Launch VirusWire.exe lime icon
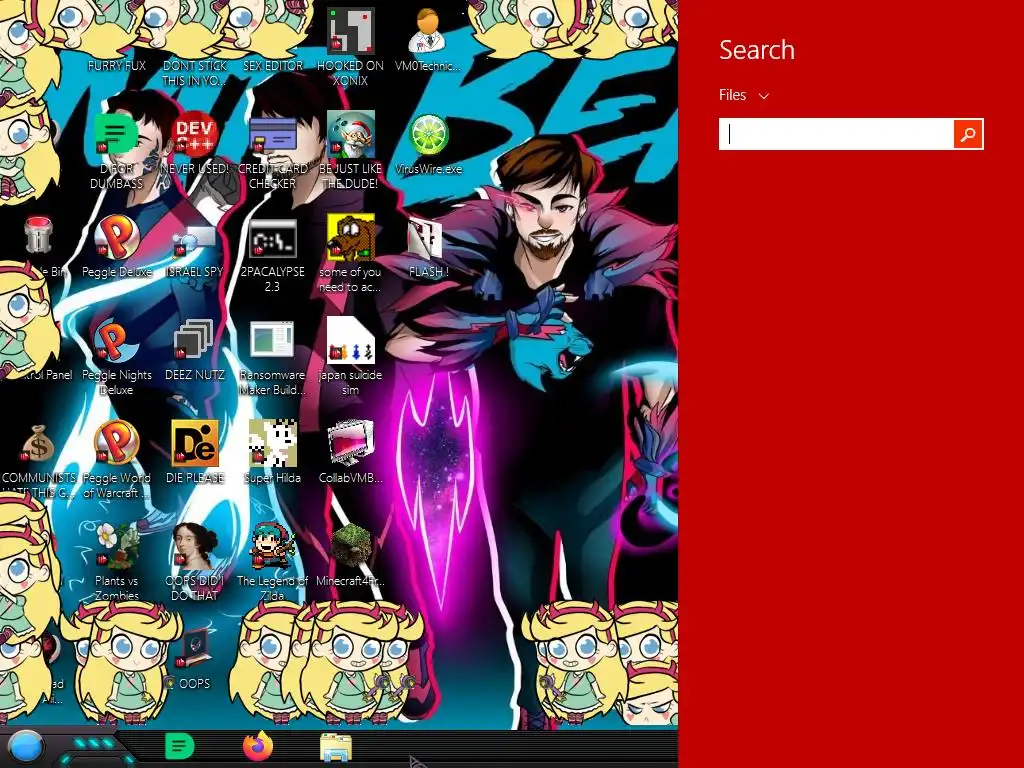 (428, 135)
